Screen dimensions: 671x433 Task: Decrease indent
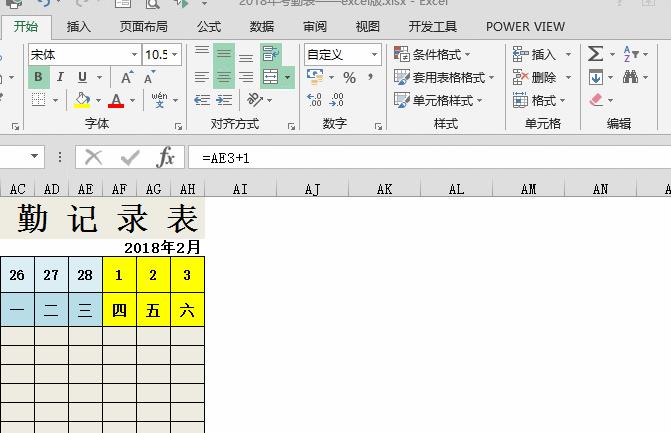coord(202,100)
